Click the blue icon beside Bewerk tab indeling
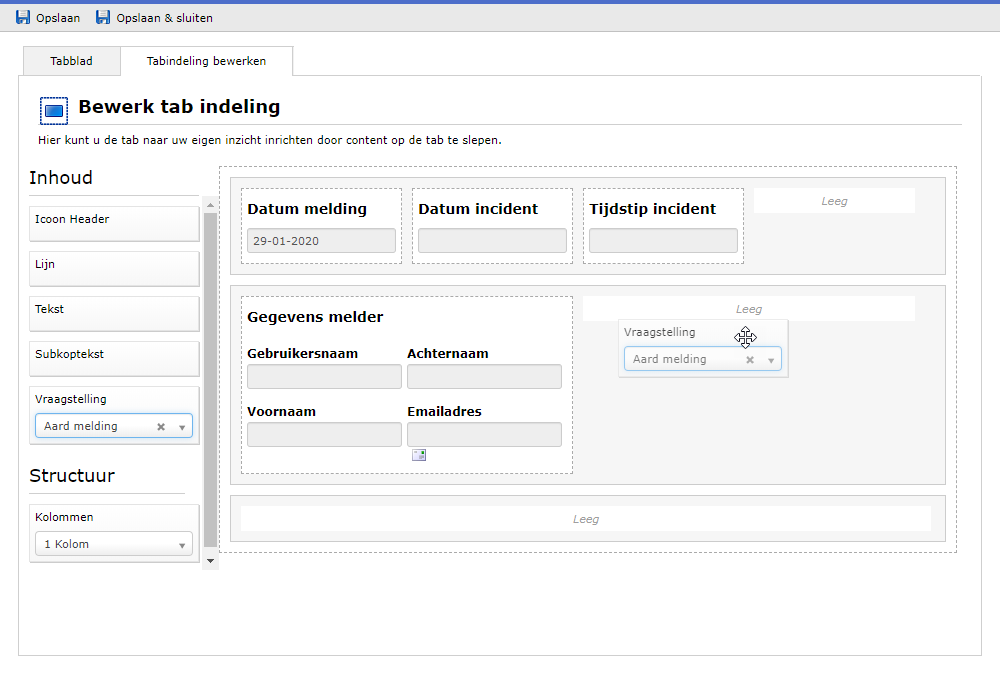This screenshot has width=1000, height=679. [x=52, y=110]
